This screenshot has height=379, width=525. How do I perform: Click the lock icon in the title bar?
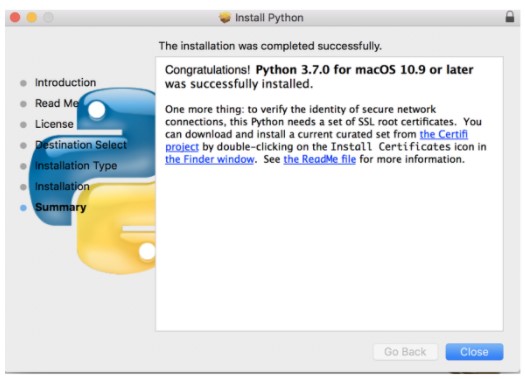pyautogui.click(x=510, y=16)
